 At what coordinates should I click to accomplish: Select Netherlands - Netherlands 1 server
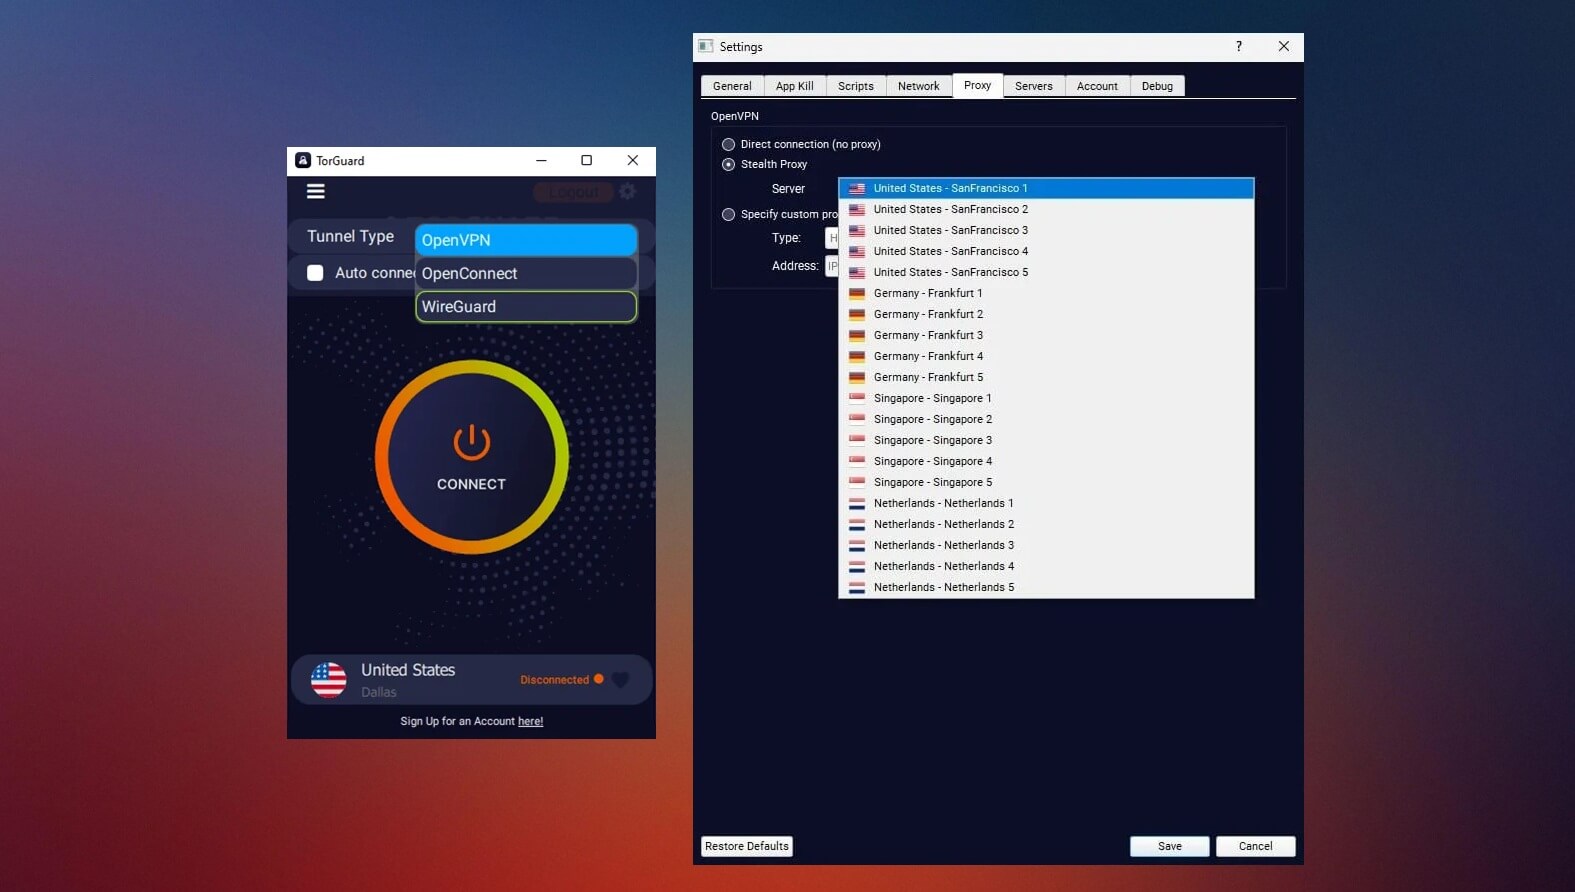[x=1046, y=503]
